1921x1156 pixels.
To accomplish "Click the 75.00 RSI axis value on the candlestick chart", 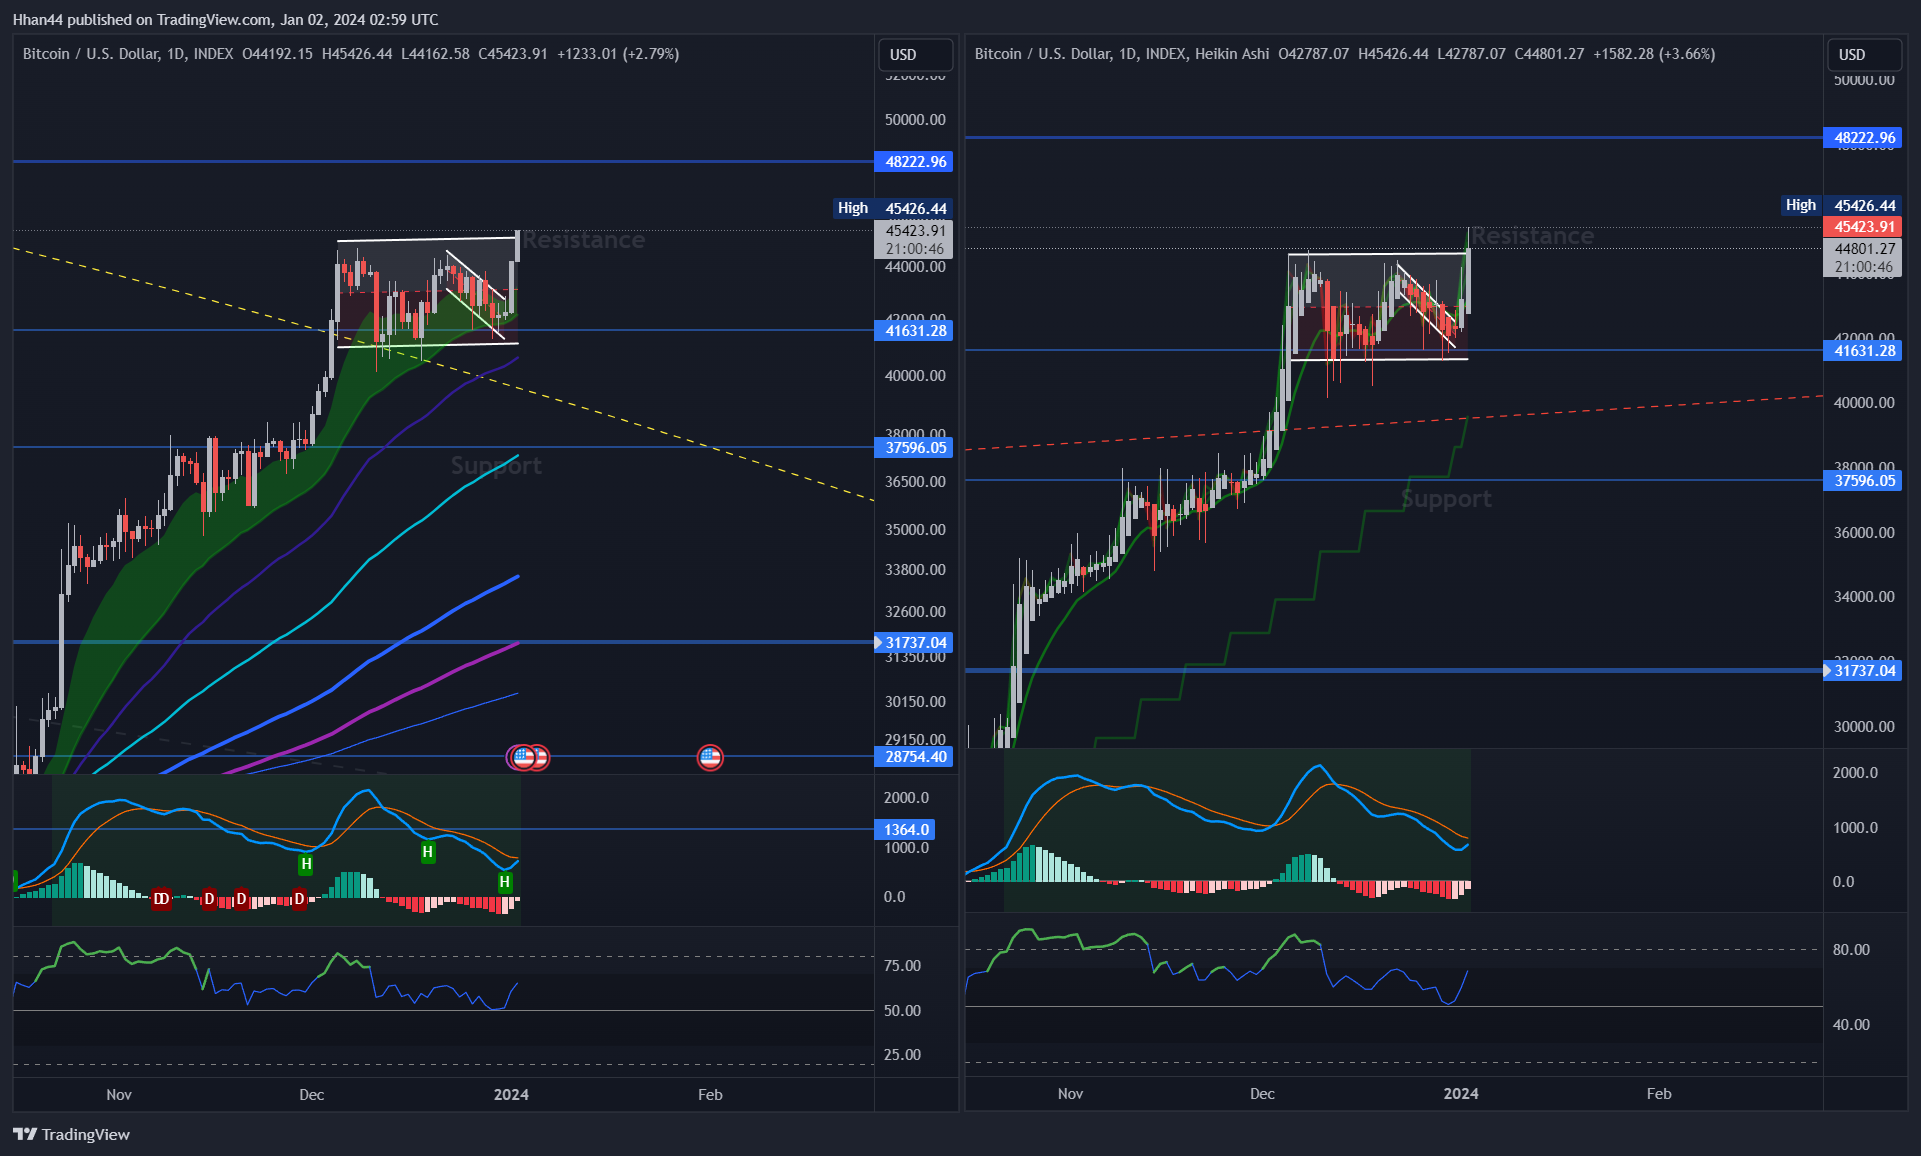I will [x=902, y=966].
